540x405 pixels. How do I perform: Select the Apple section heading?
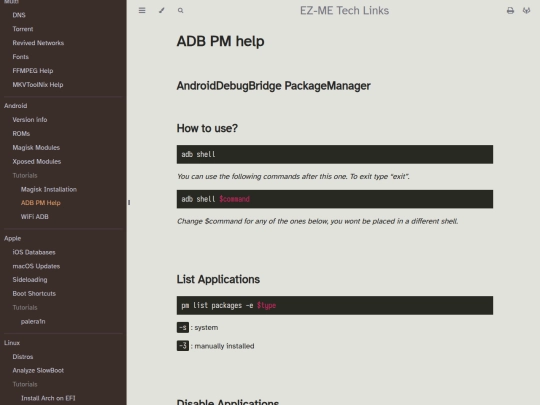click(x=12, y=238)
